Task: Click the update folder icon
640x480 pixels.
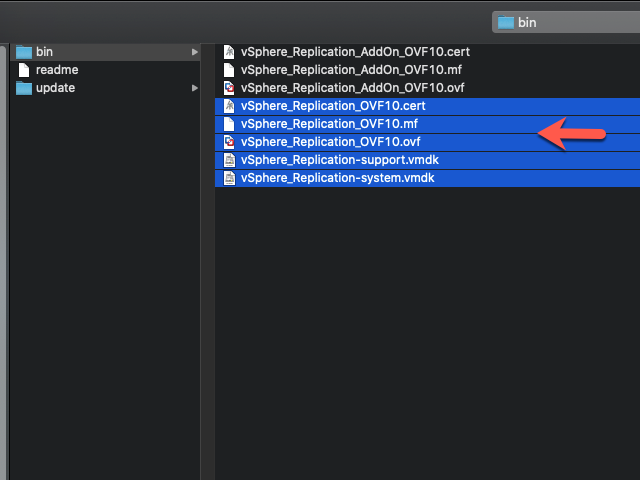Action: coord(24,88)
